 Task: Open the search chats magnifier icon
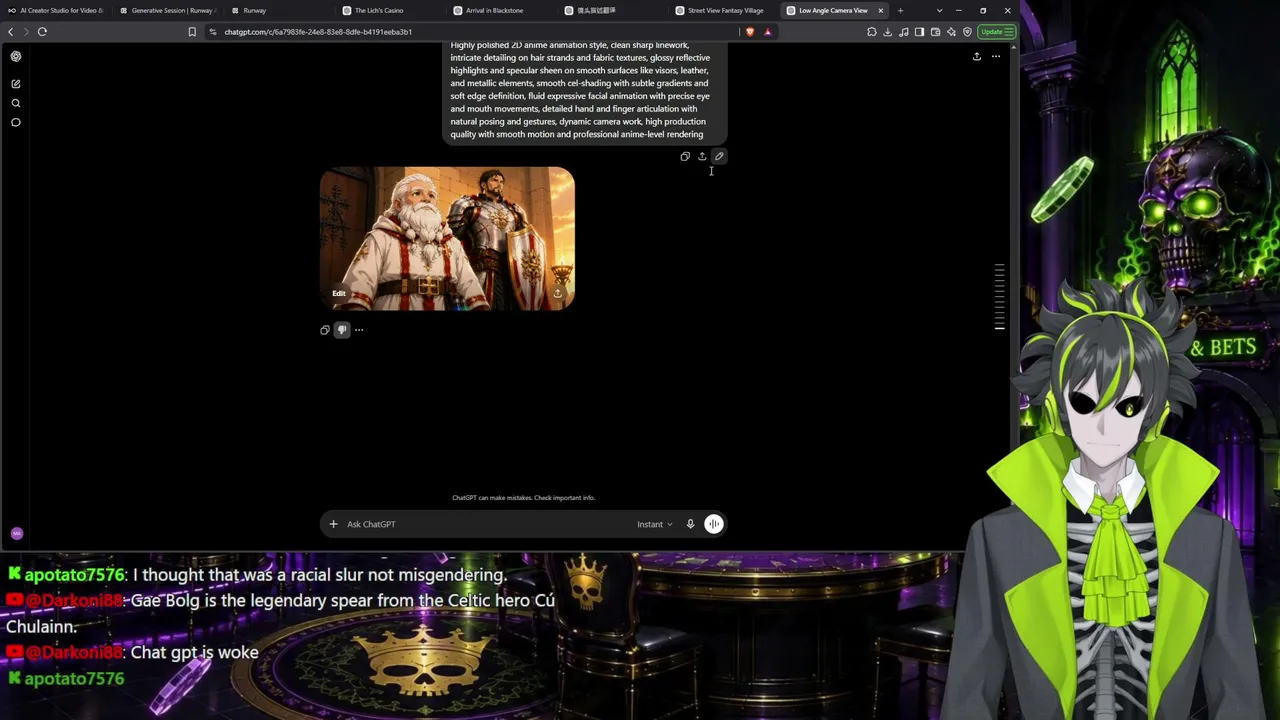coord(16,103)
